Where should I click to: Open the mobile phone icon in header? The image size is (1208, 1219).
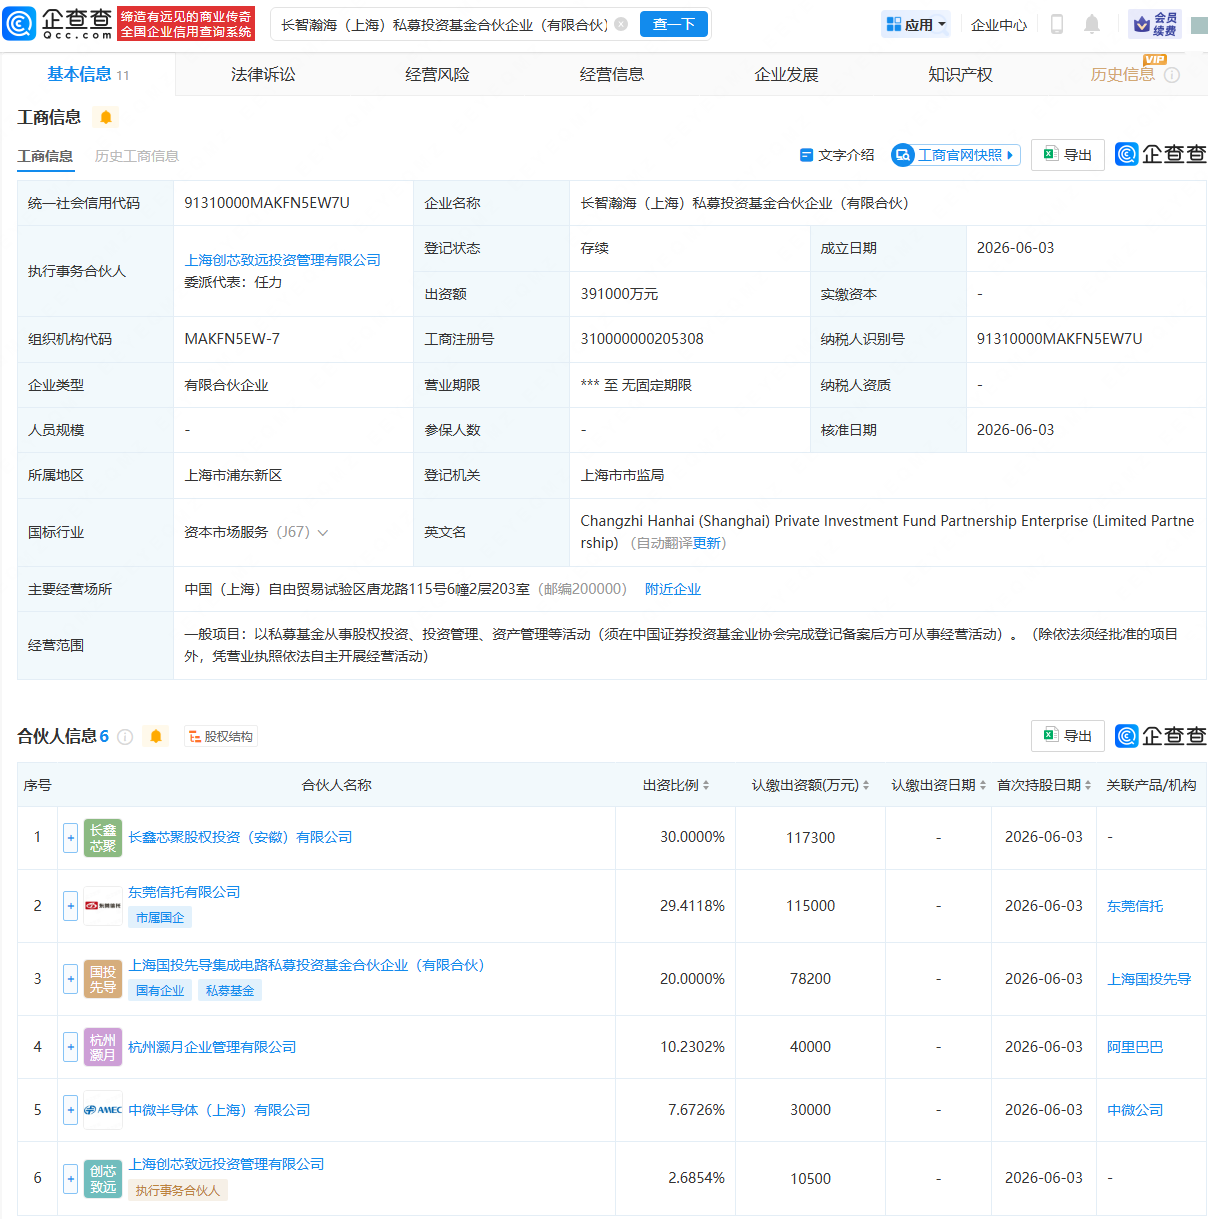point(1056,24)
